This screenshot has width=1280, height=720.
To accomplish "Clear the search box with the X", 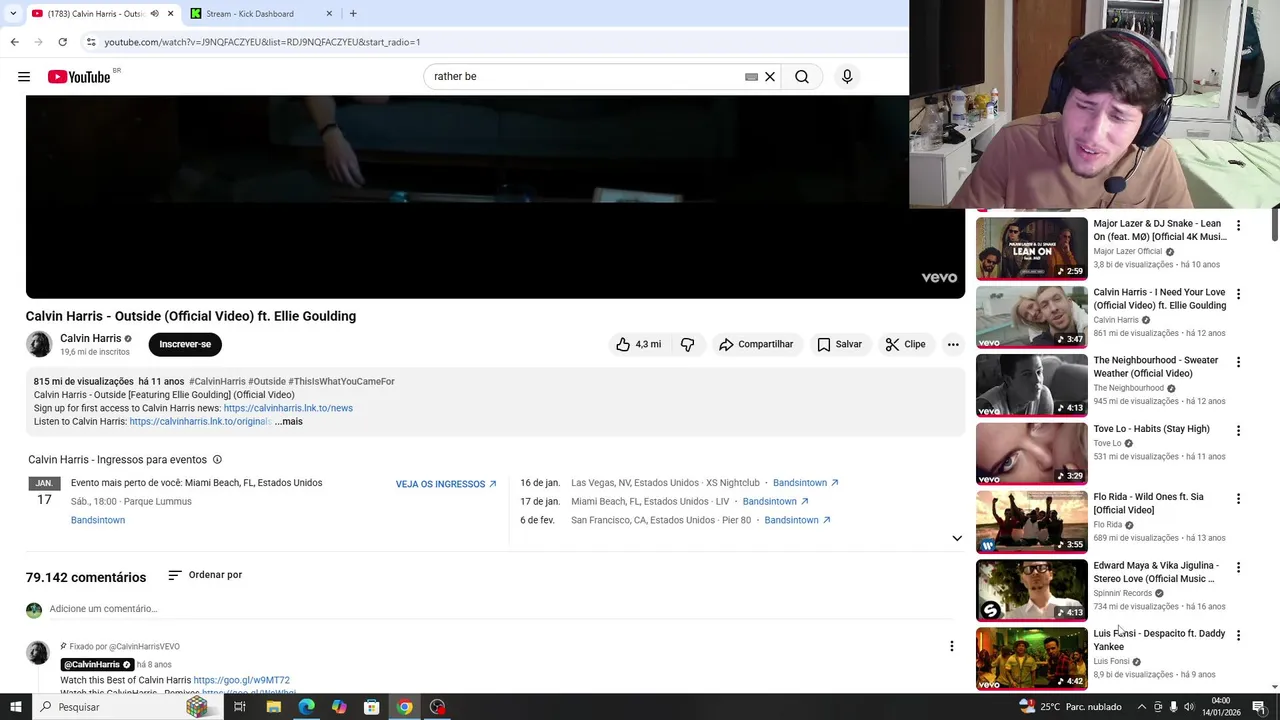I will coord(770,77).
